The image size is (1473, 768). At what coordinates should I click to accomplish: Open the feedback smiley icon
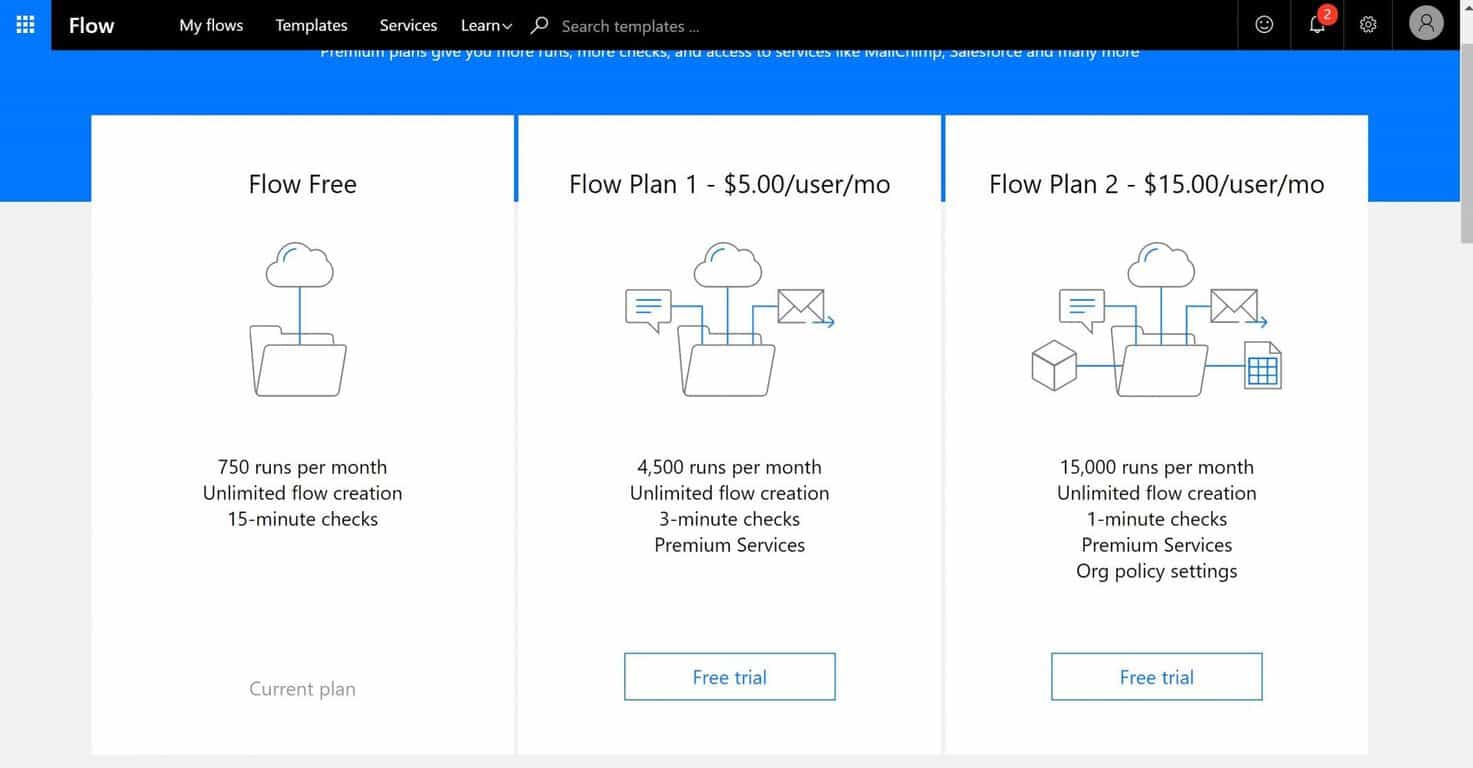click(1263, 24)
